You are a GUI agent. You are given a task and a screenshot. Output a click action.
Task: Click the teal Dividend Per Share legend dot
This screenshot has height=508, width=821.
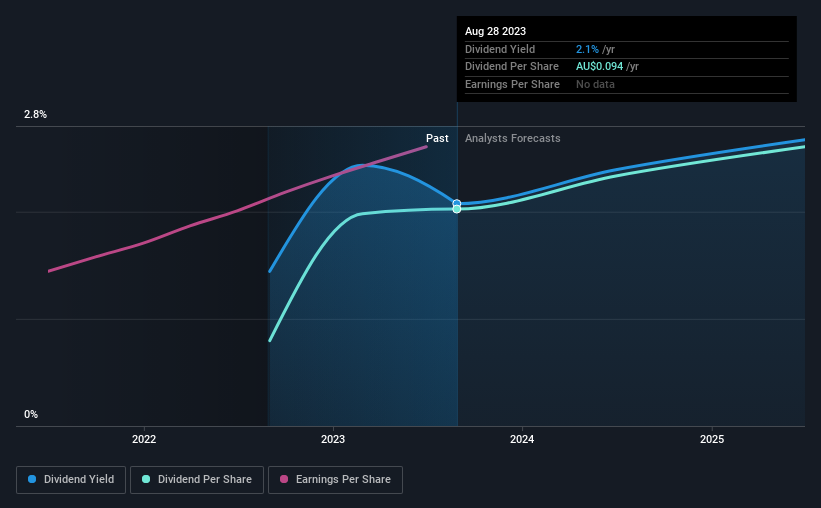146,479
